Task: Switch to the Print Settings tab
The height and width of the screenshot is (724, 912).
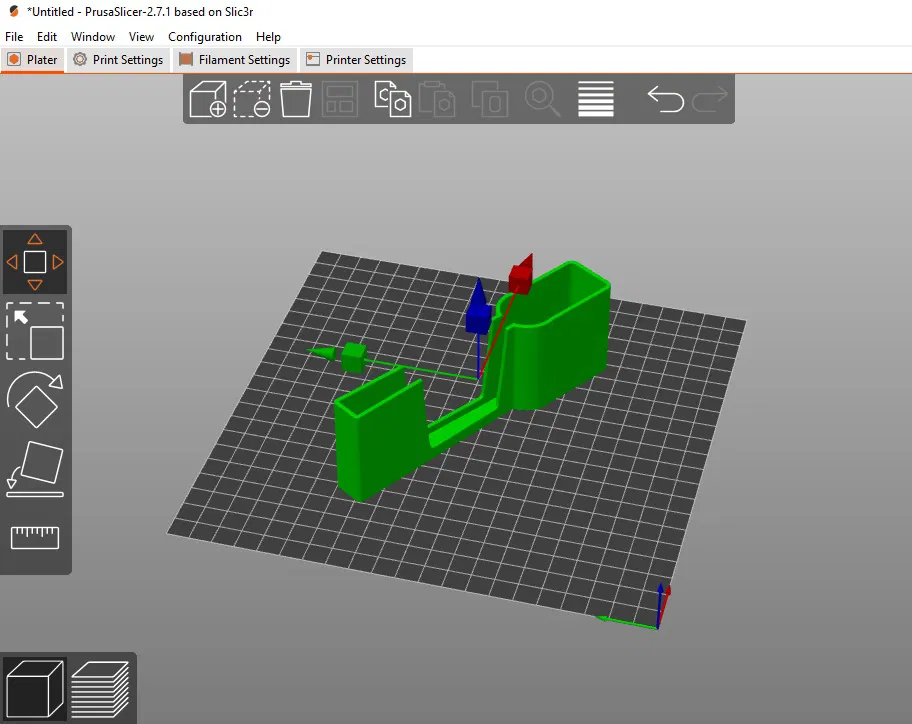Action: [119, 60]
